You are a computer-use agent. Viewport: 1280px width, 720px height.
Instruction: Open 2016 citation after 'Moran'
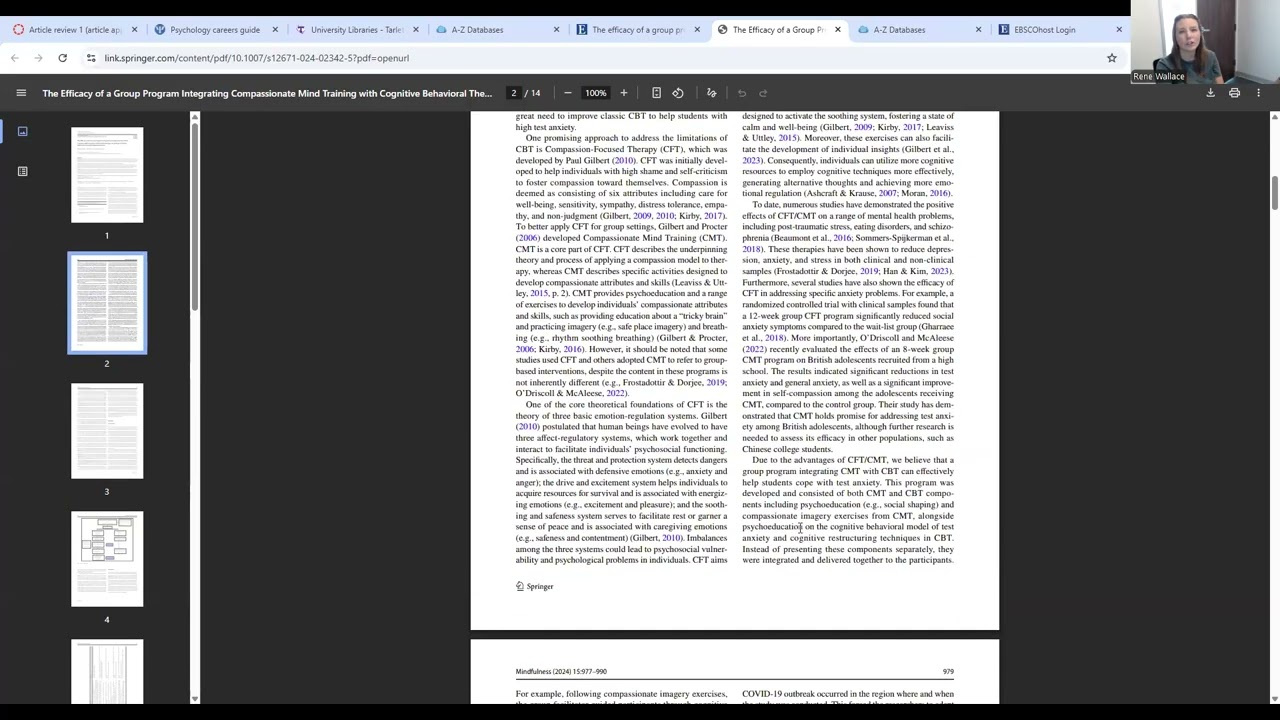tap(939, 193)
